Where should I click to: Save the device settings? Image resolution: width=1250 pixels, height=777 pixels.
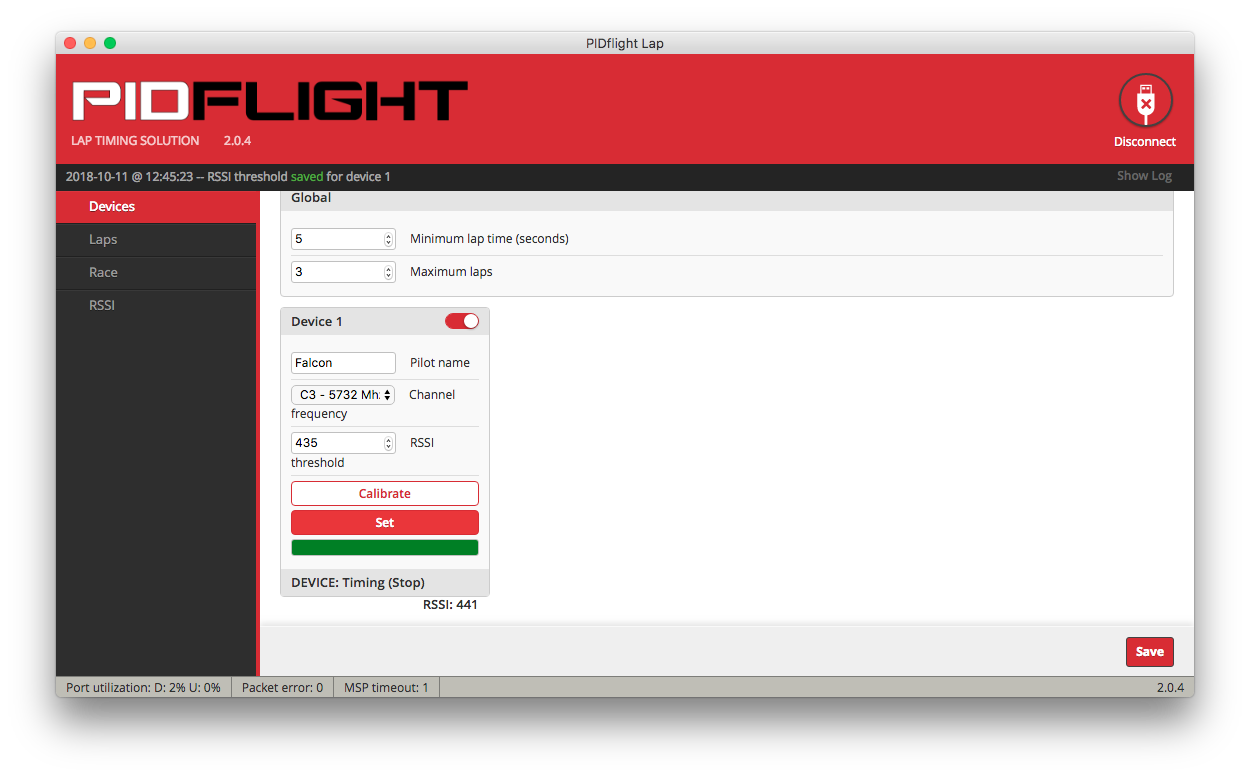click(1149, 652)
